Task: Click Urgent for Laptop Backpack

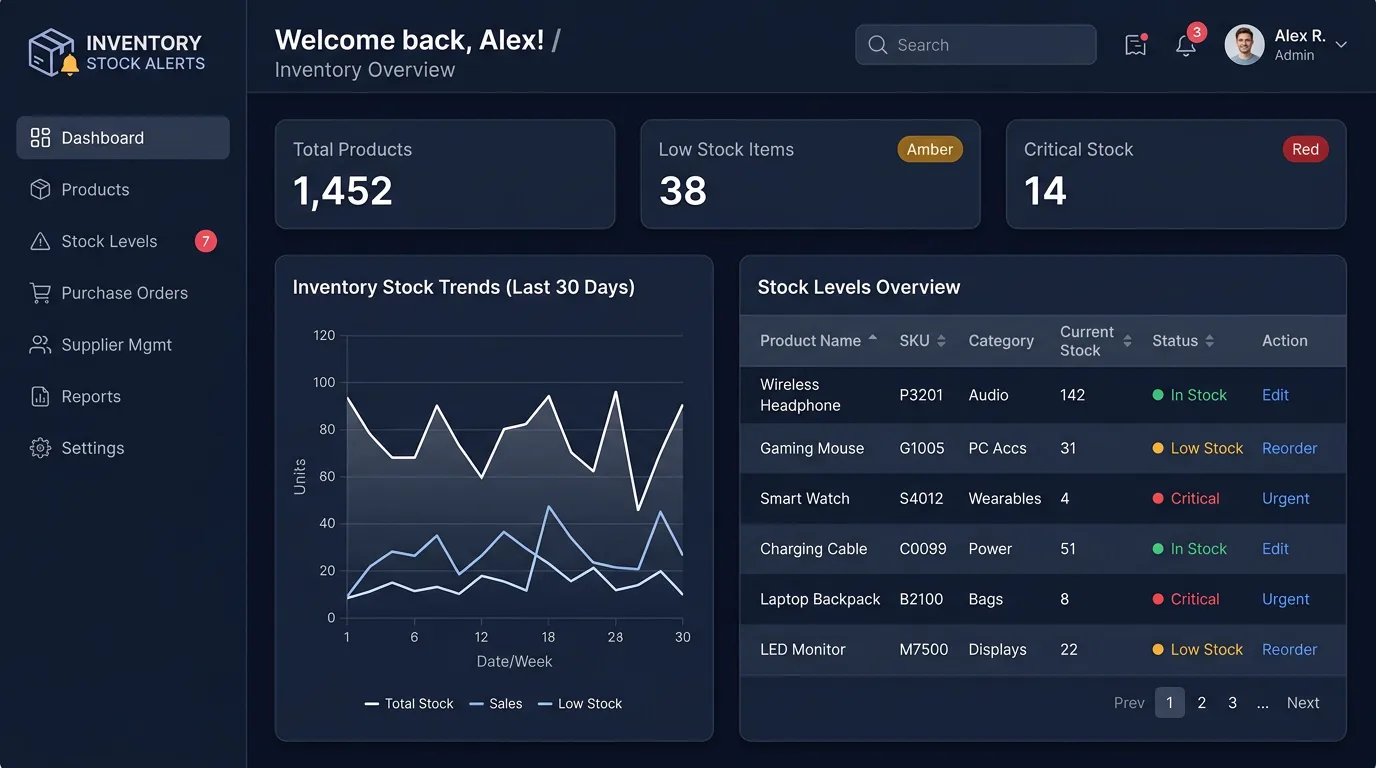Action: click(1285, 599)
